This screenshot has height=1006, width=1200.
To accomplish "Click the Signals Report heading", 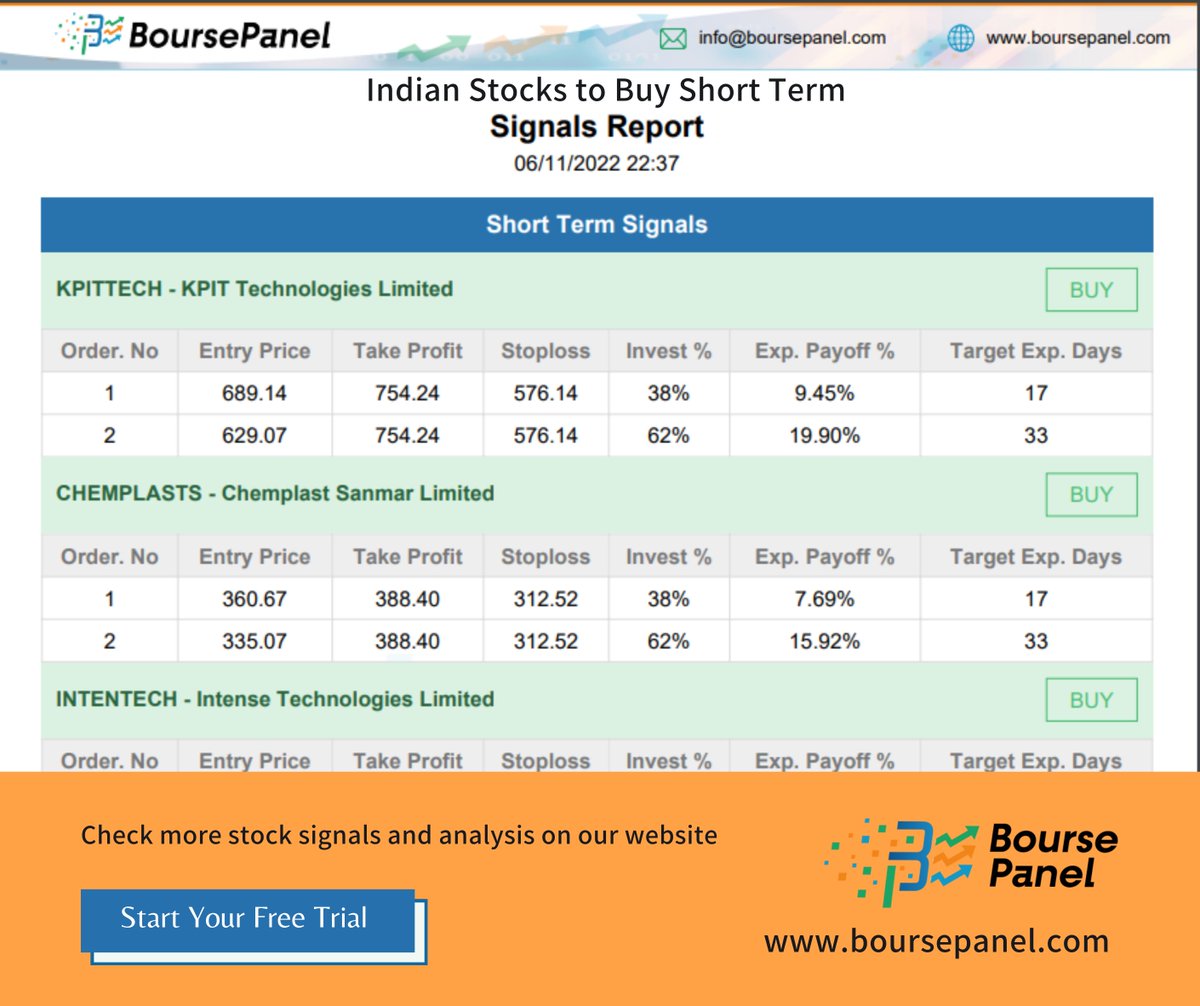I will point(597,127).
